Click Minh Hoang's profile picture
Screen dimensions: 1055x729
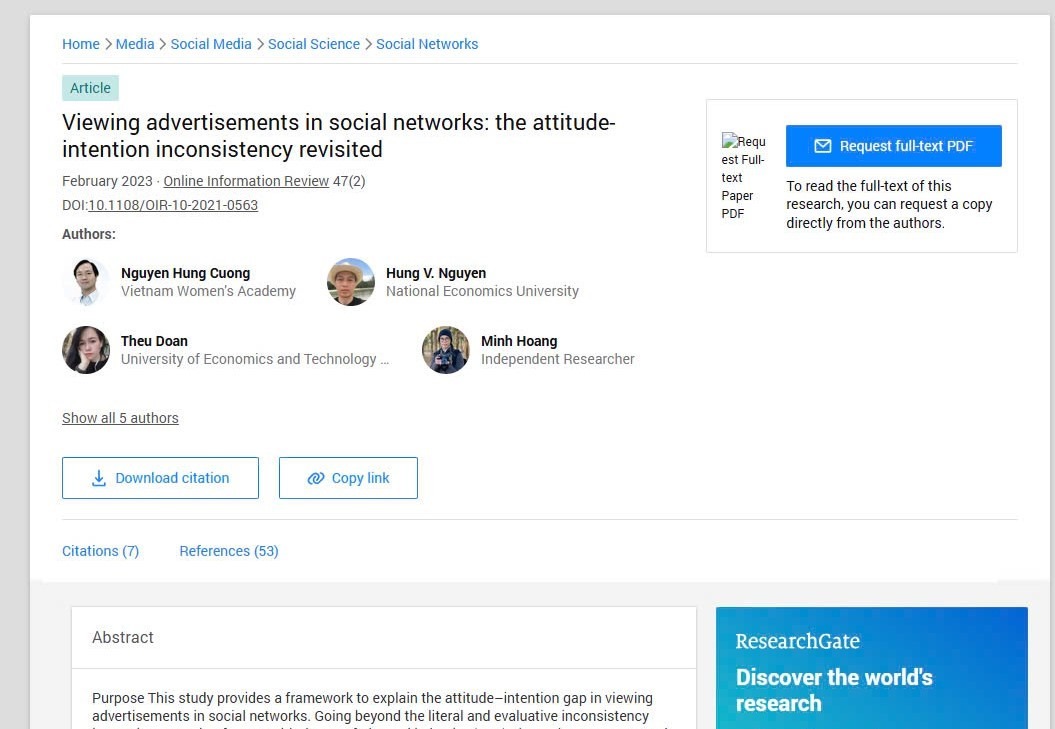pos(446,350)
